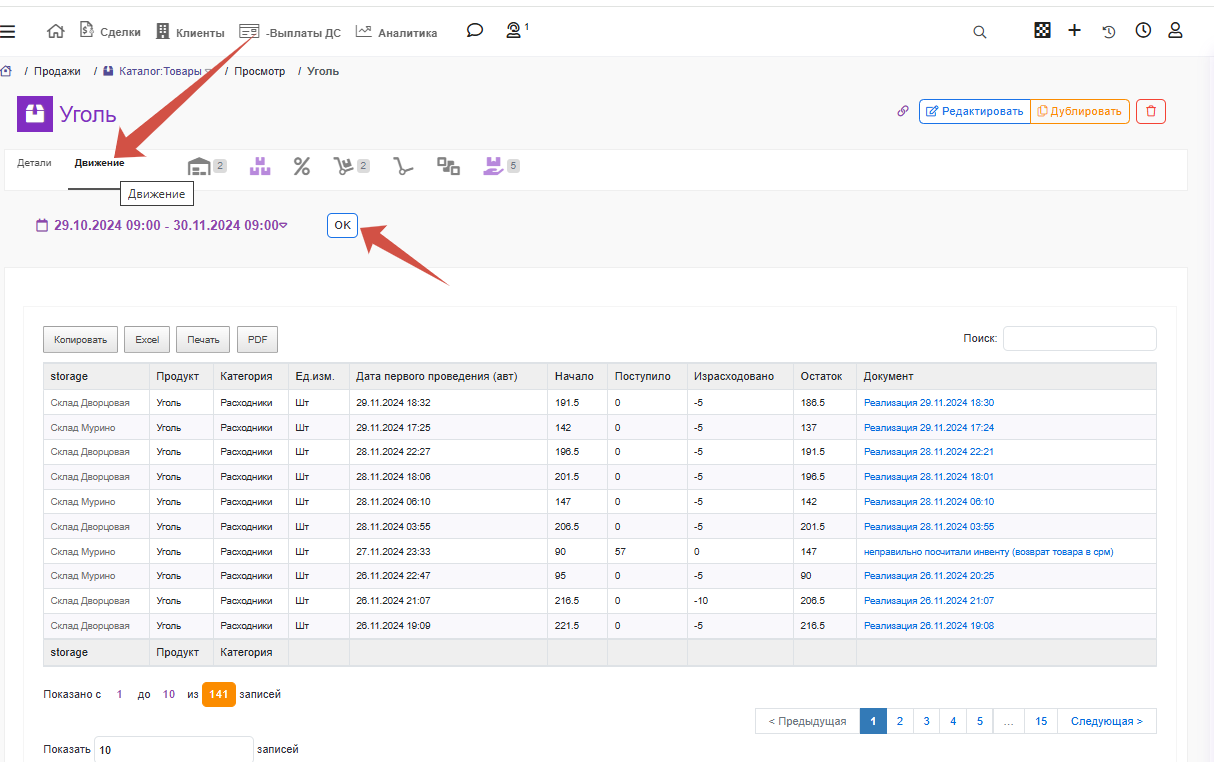Open the warehouse tab icon with badge 2
Image resolution: width=1214 pixels, height=762 pixels.
[x=207, y=166]
